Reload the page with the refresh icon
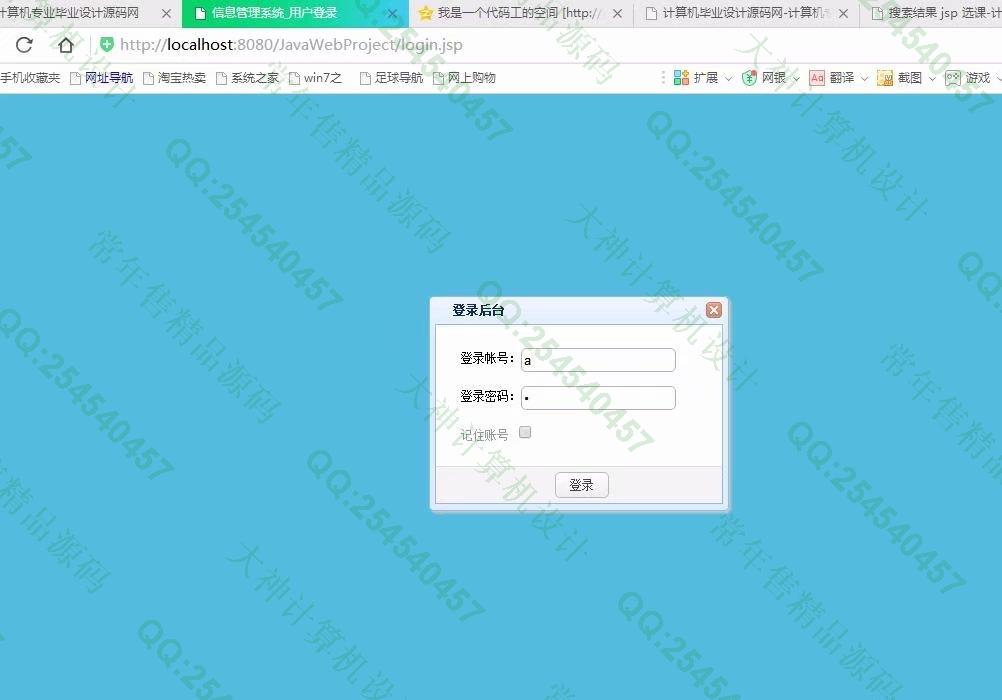Viewport: 1002px width, 700px height. coord(24,45)
